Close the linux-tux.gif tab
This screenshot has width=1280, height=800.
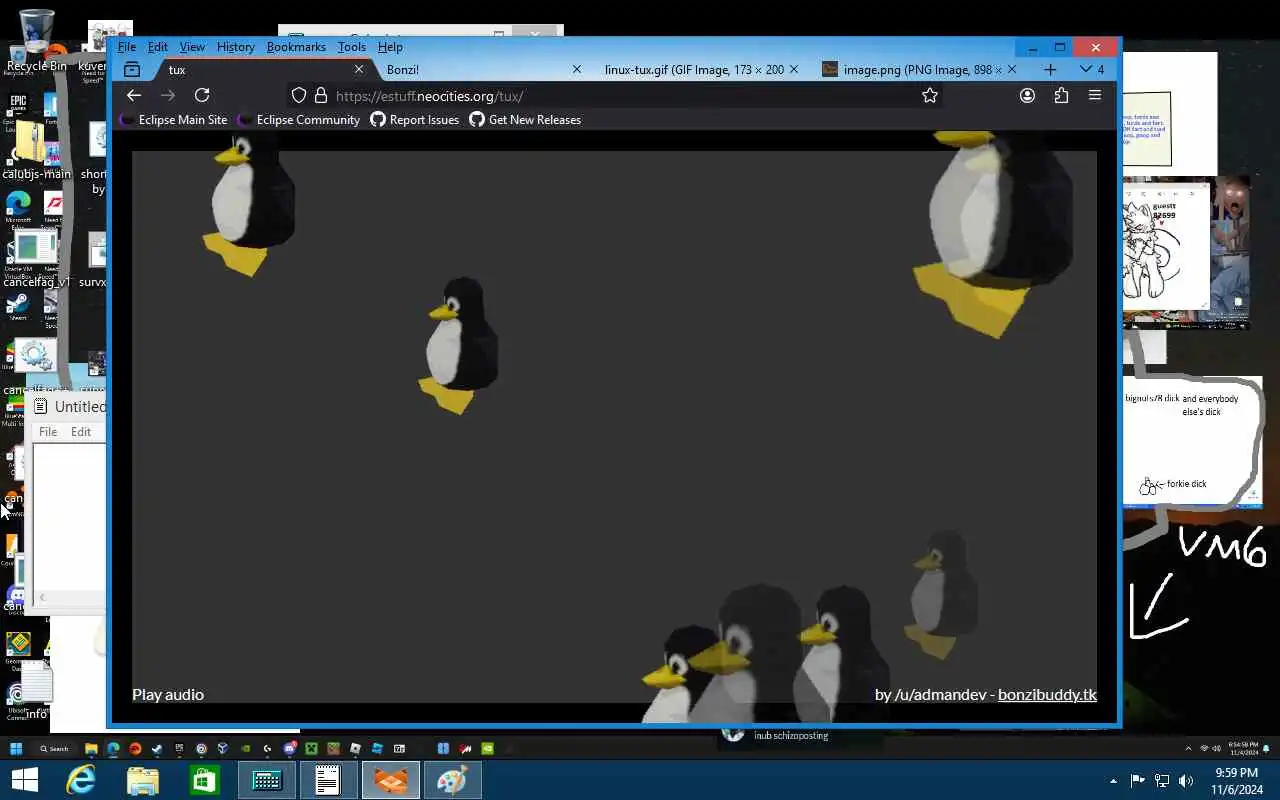pos(794,69)
